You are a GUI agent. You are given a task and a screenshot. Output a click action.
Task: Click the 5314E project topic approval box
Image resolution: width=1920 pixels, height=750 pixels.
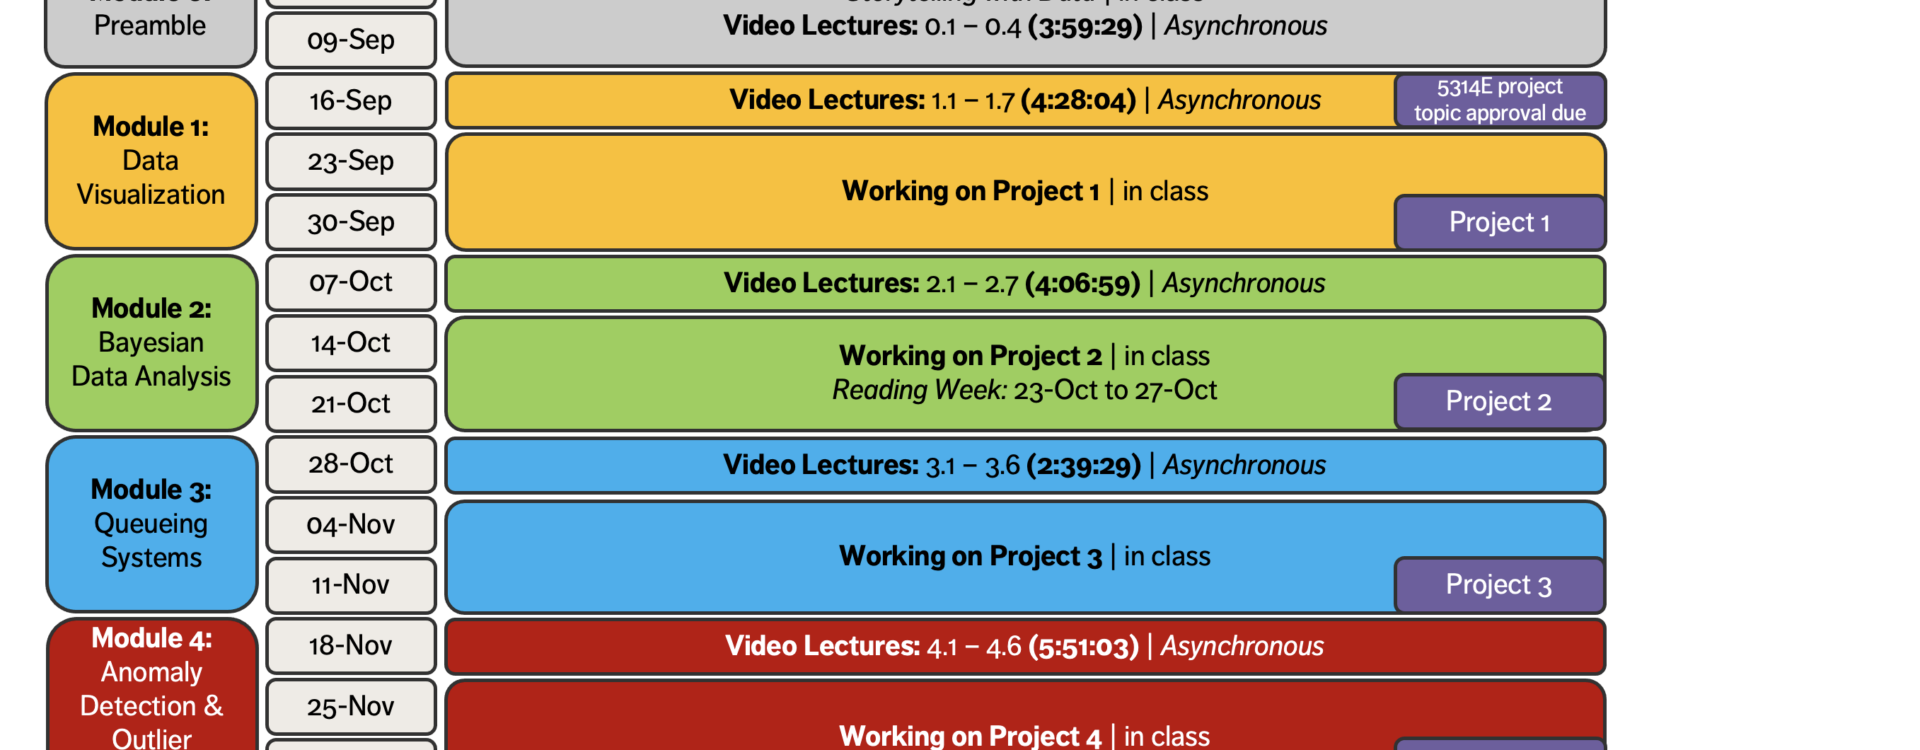pos(1499,100)
